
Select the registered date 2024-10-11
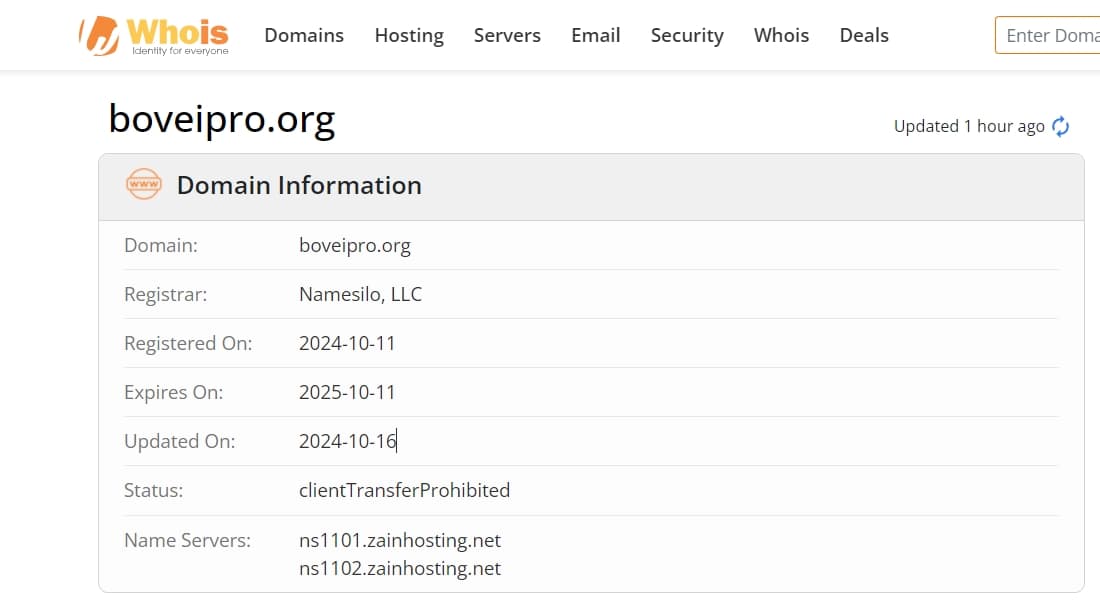[x=347, y=343]
